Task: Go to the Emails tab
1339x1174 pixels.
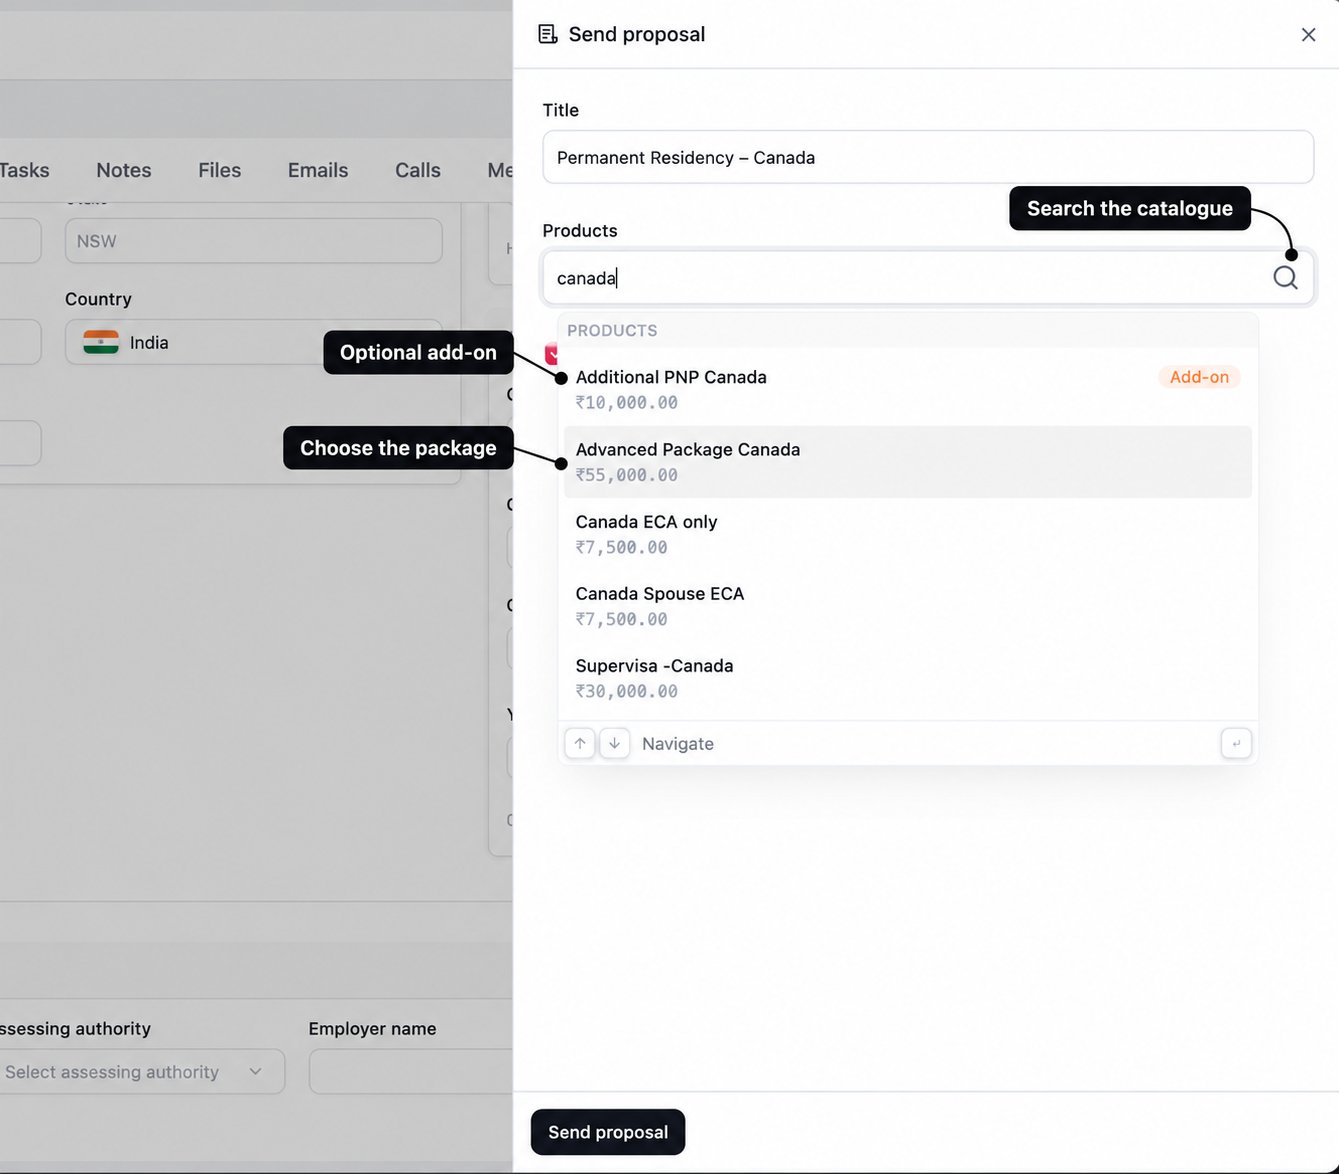Action: coord(318,170)
